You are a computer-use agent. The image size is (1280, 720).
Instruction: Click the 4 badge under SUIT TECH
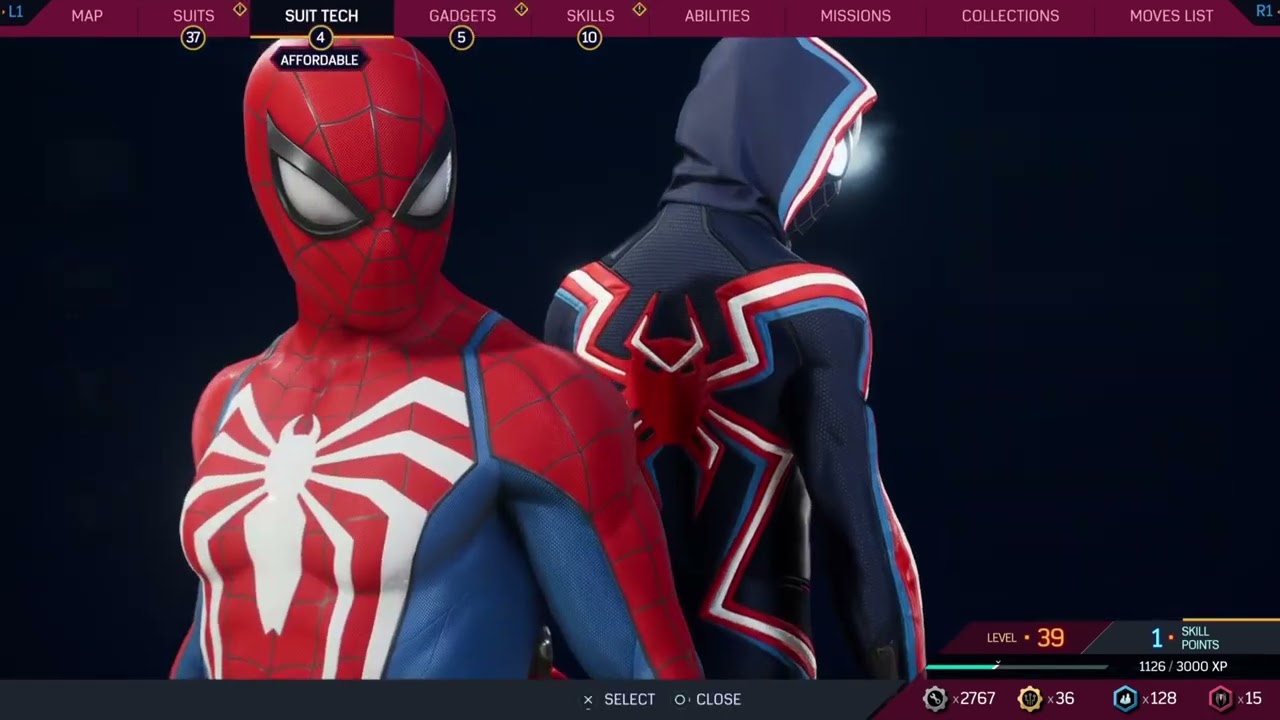point(320,38)
